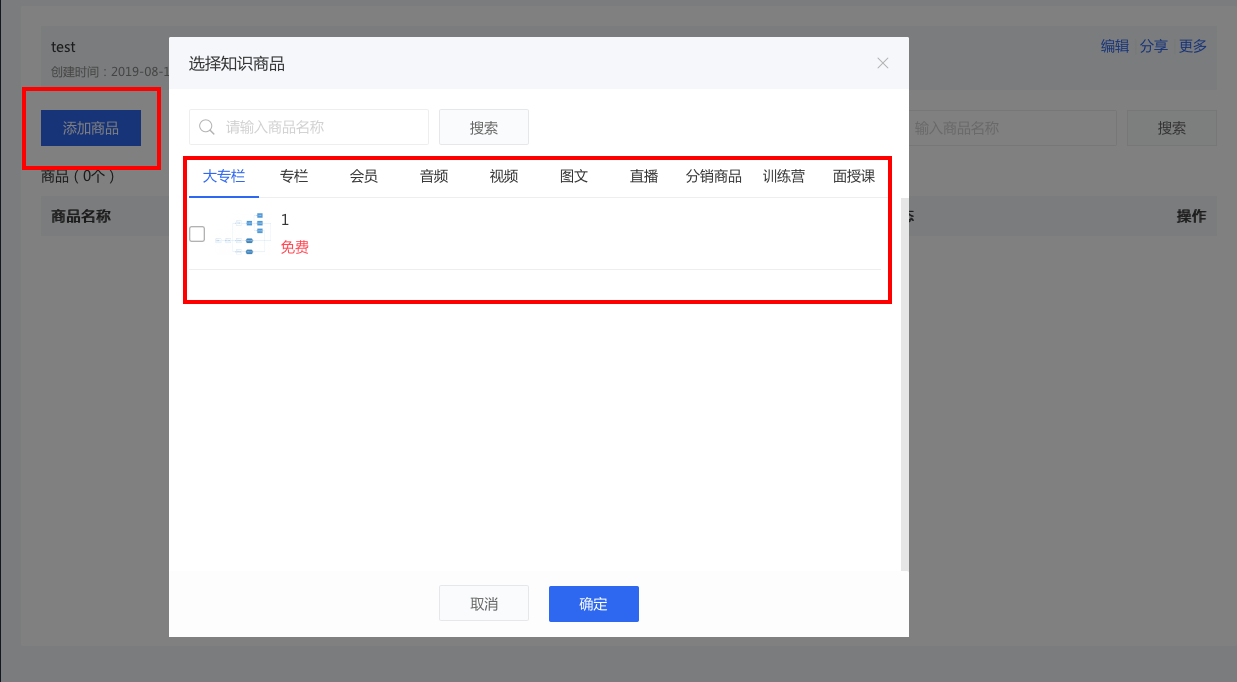The width and height of the screenshot is (1237, 682).
Task: Open the 会员 tab
Action: [364, 176]
